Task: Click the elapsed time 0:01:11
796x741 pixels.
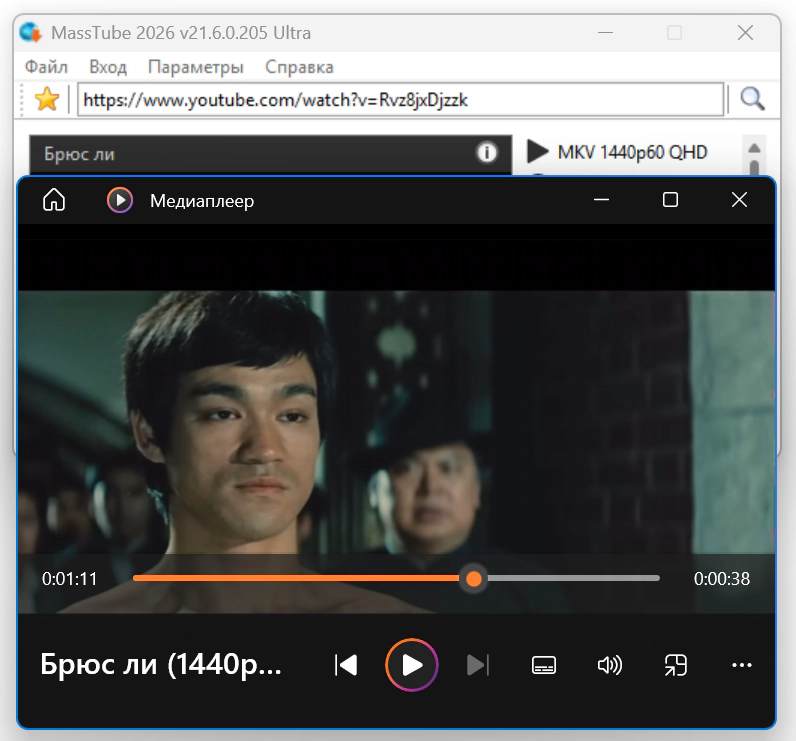Action: [x=69, y=579]
